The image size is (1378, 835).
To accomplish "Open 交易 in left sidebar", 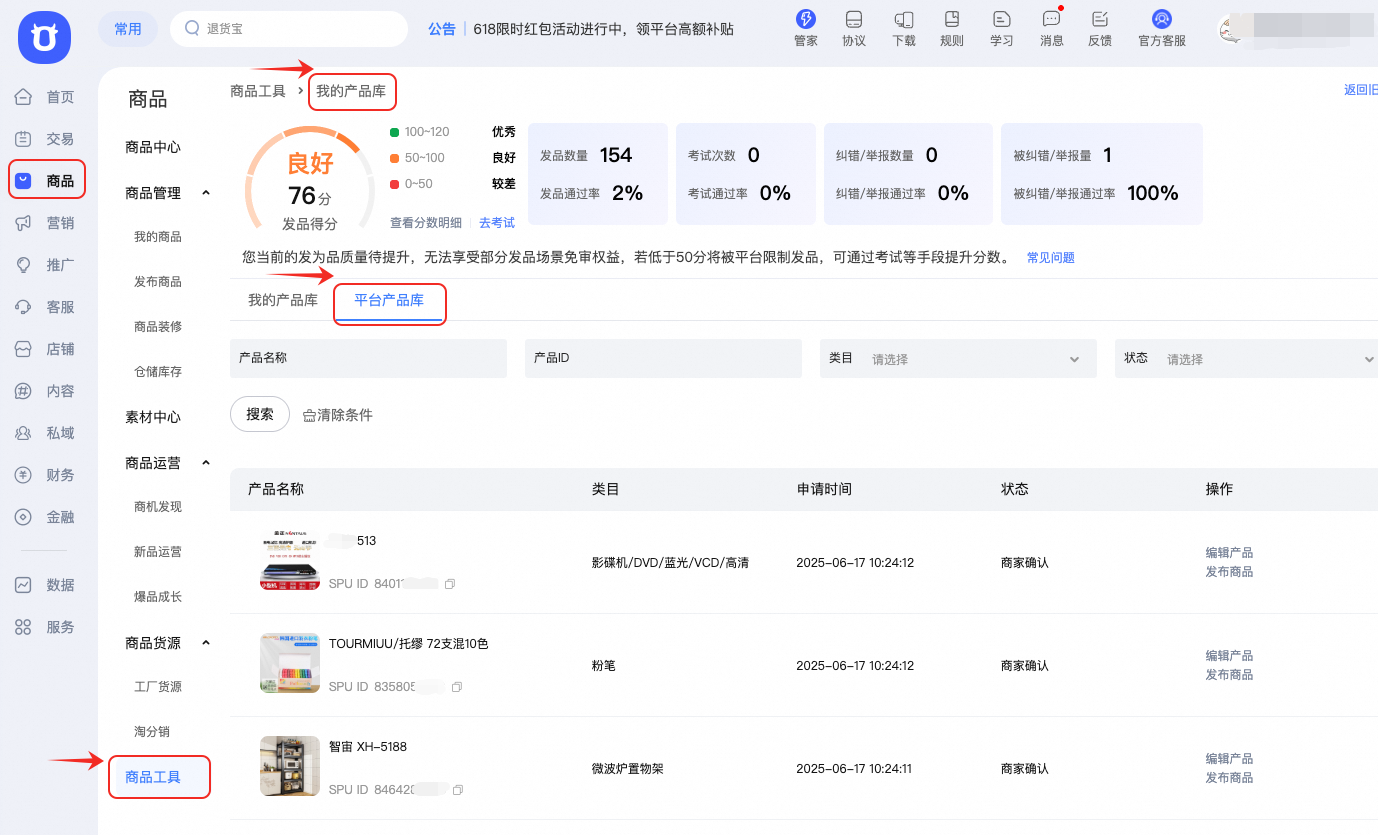I will 46,139.
